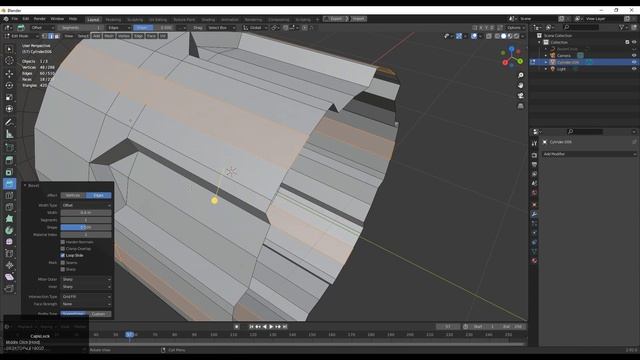Click the zoom magnifier icon in viewport
Viewport: 640px width, 360px height.
[520, 76]
